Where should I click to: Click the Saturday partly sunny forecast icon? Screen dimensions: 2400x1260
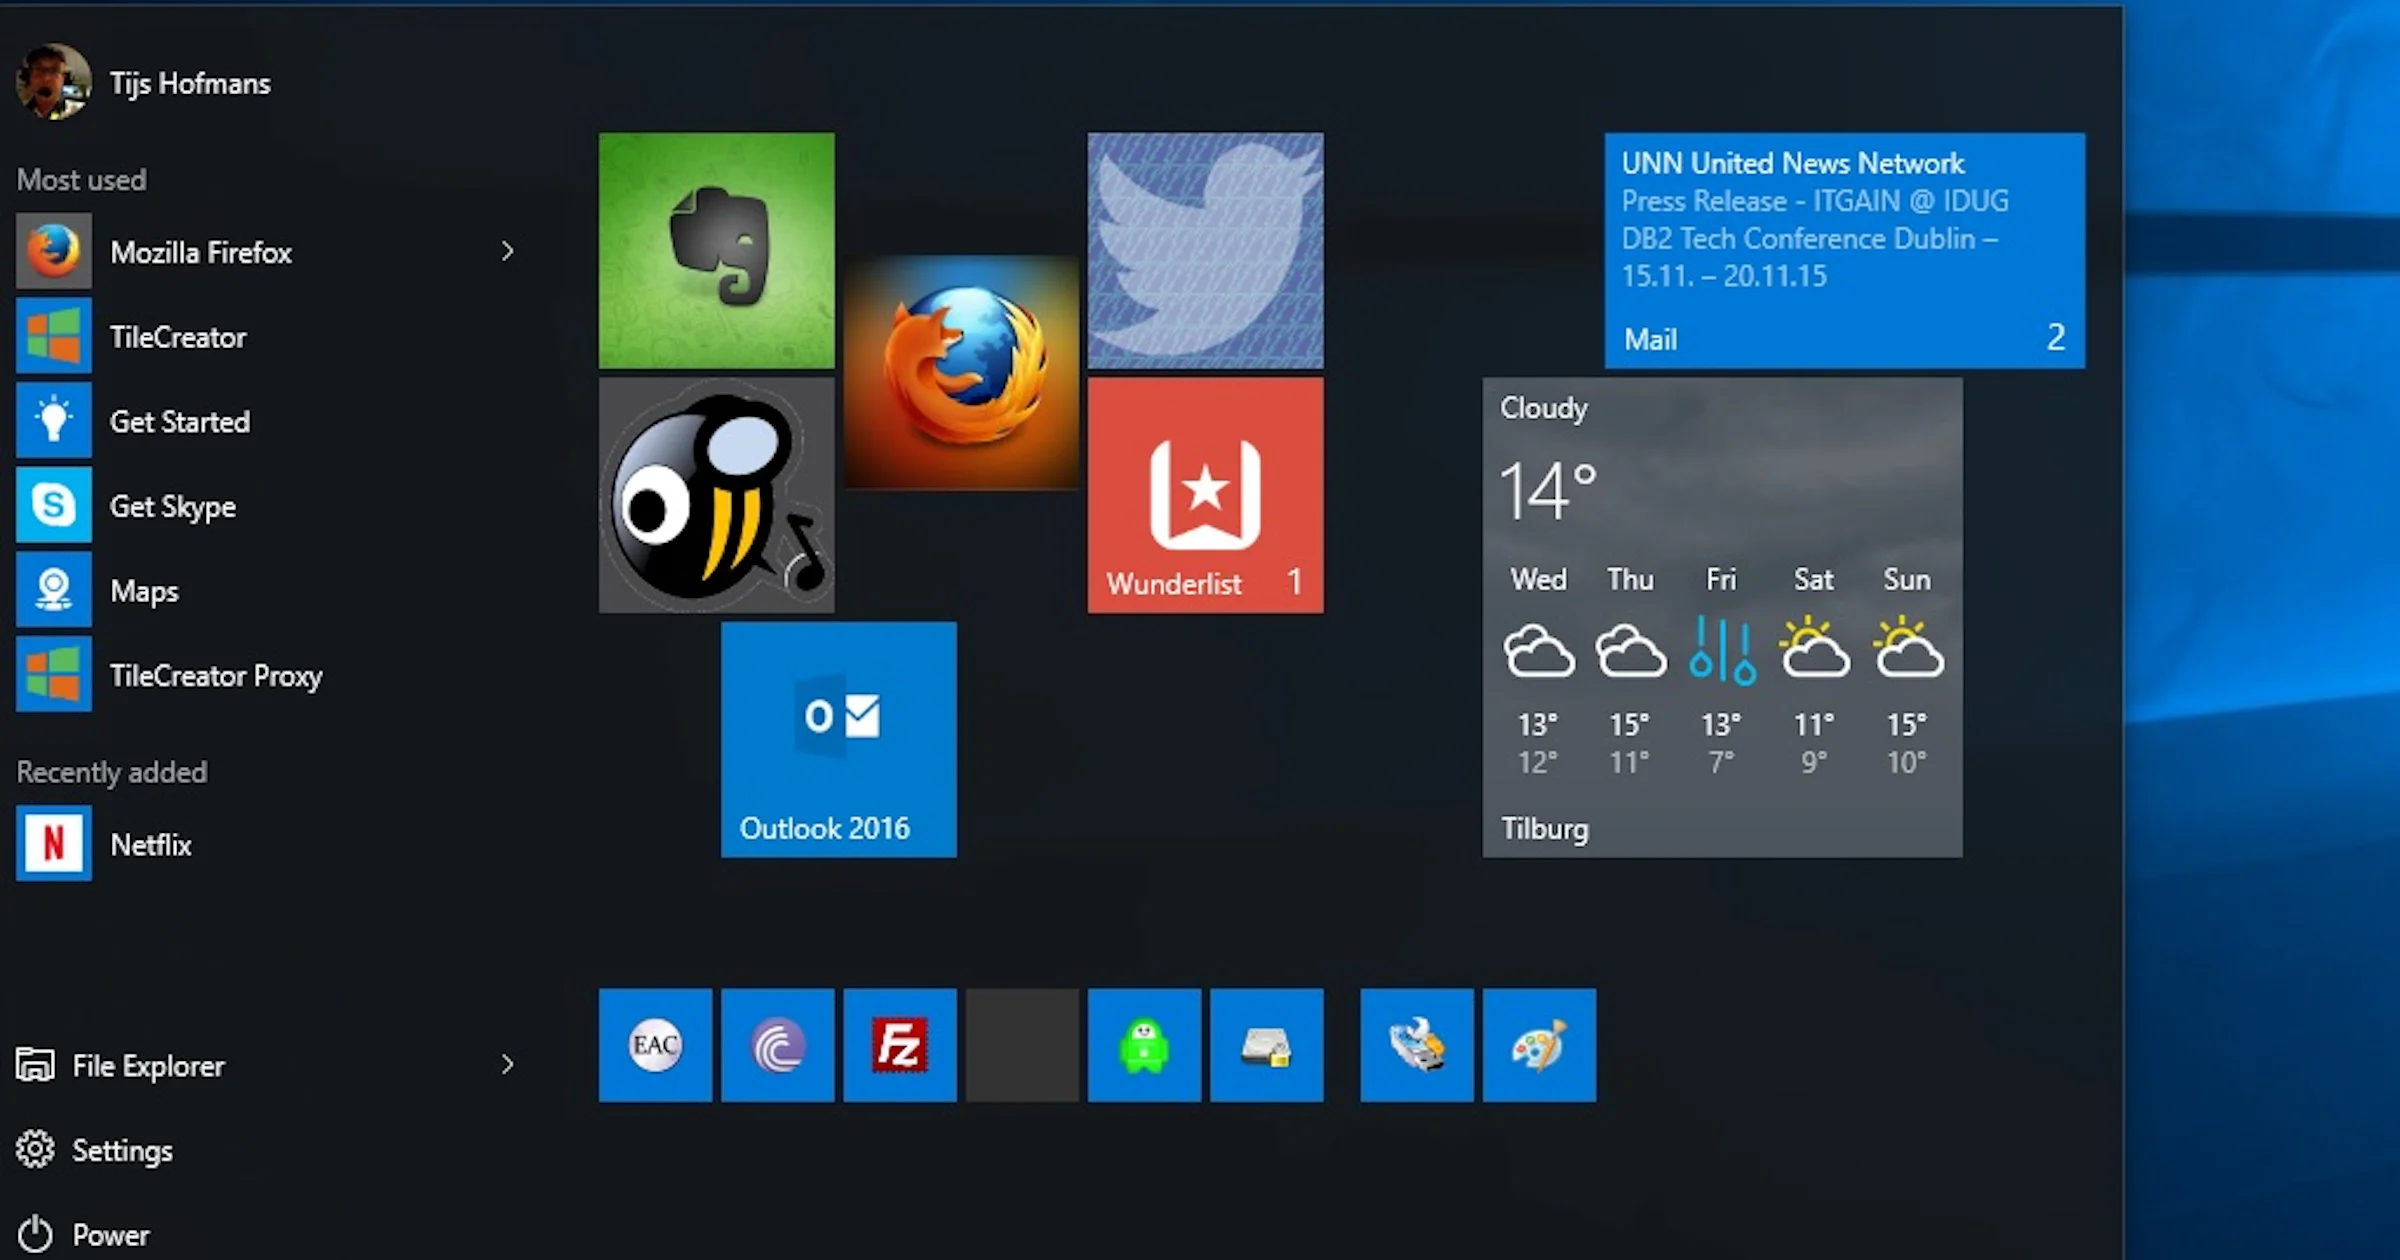[x=1814, y=649]
